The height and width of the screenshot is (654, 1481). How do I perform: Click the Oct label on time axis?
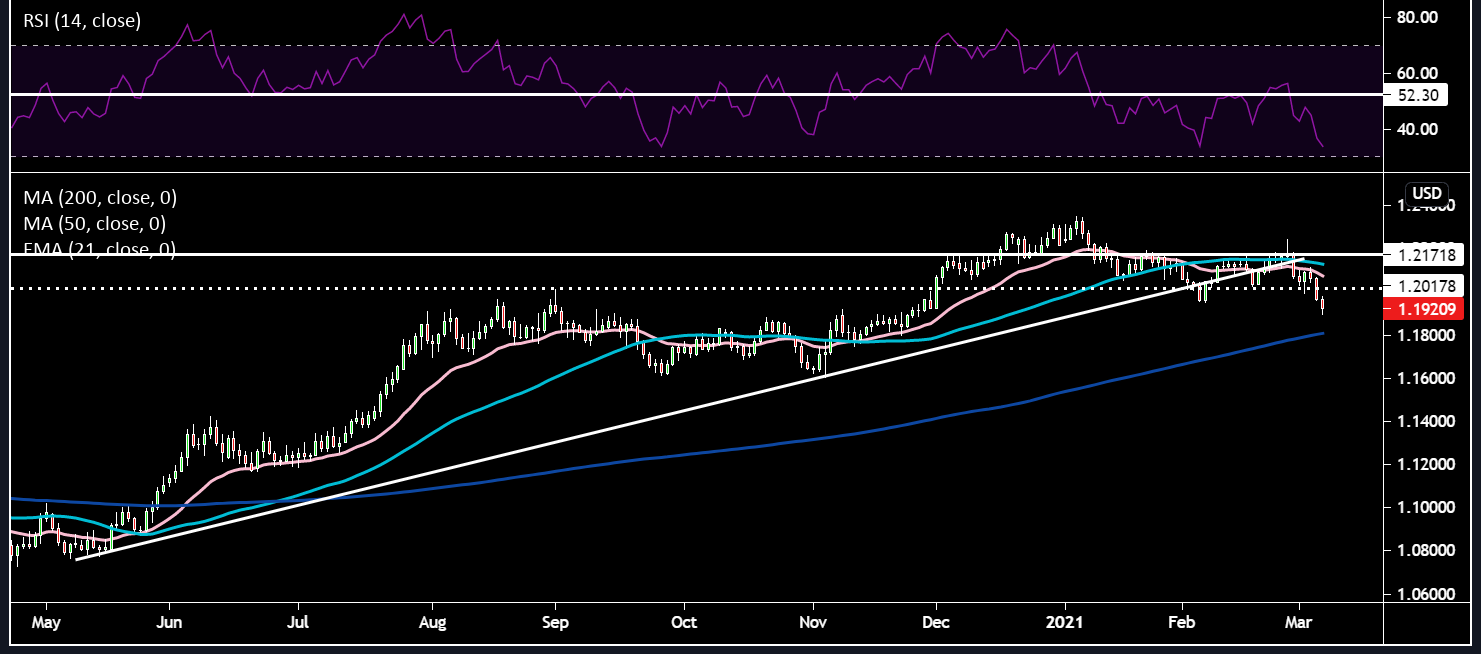[684, 621]
